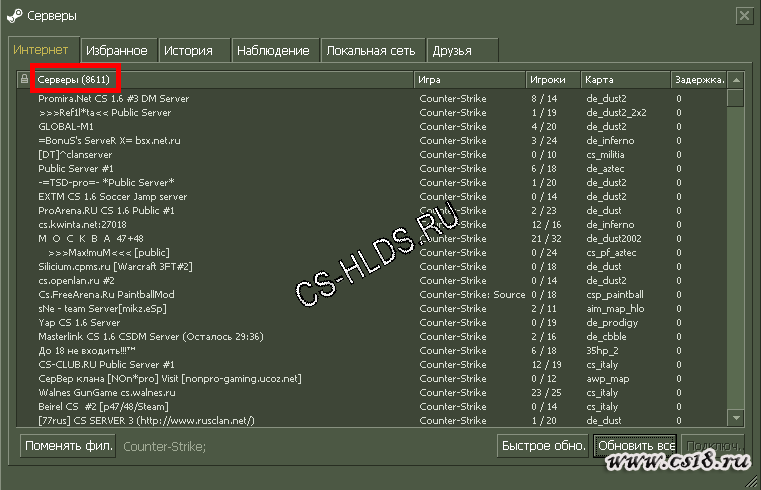Viewport: 761px width, 490px height.
Task: Click the 23 / 25 players cell
Action: pyautogui.click(x=546, y=392)
